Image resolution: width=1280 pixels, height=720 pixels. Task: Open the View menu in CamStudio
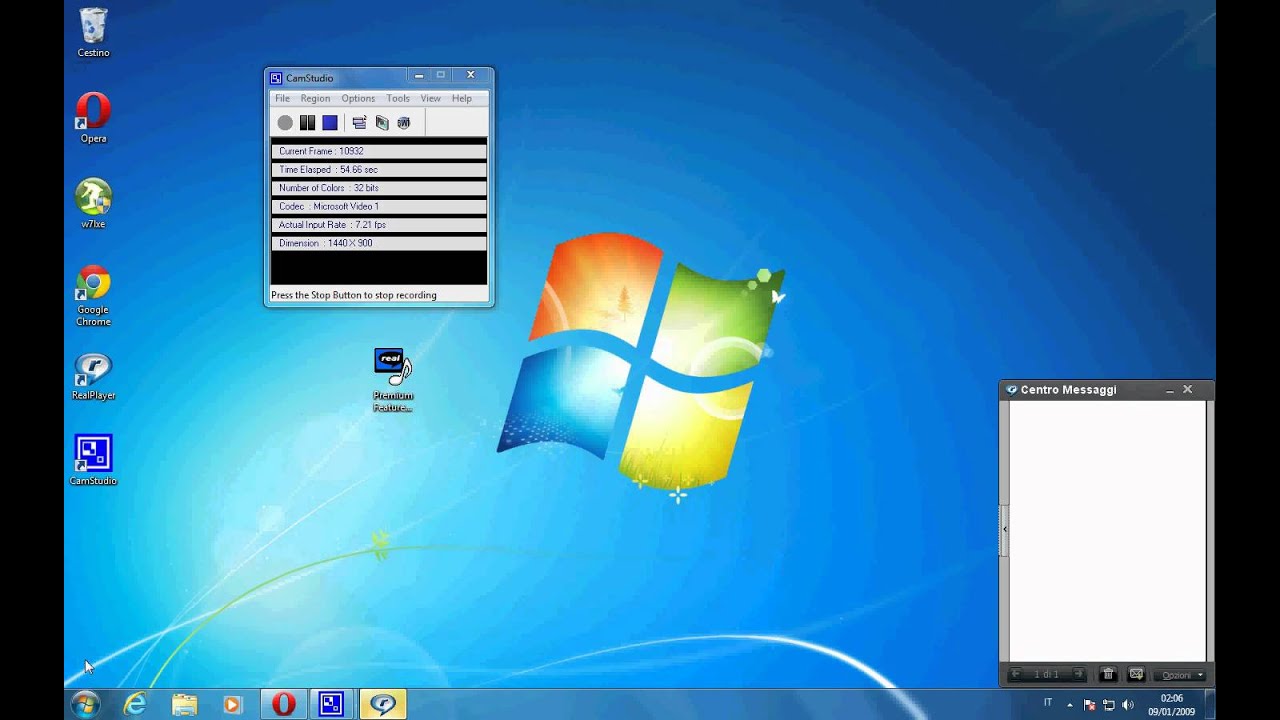pos(430,98)
